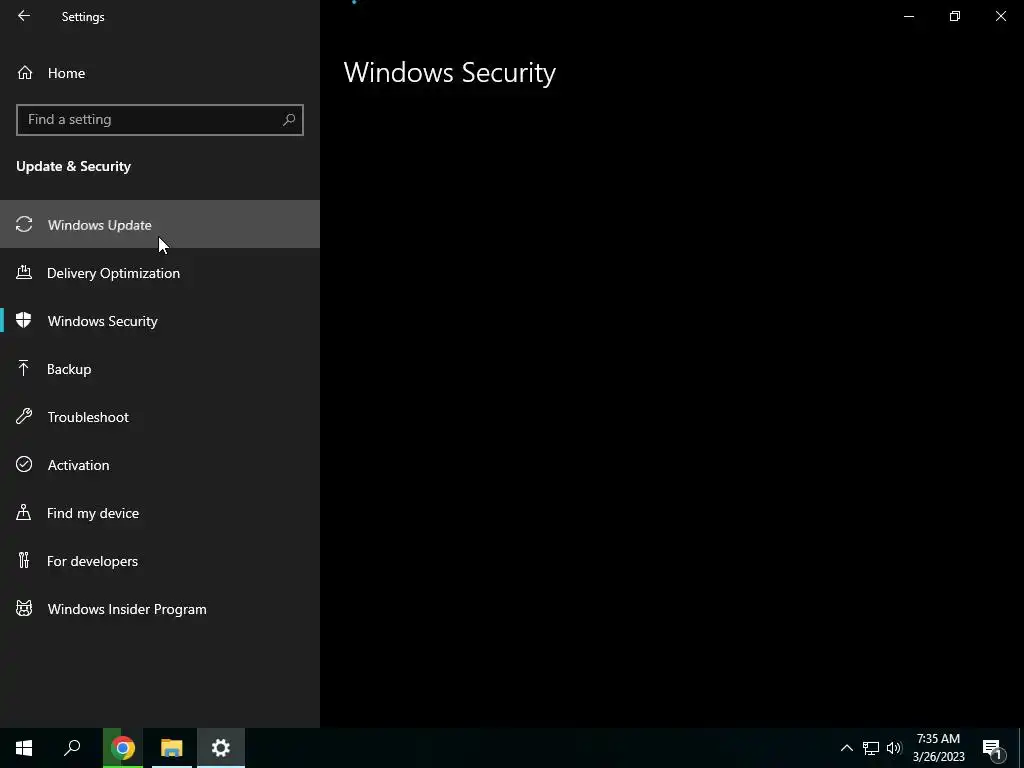Viewport: 1024px width, 768px height.
Task: Open Windows Update settings
Action: (x=160, y=225)
